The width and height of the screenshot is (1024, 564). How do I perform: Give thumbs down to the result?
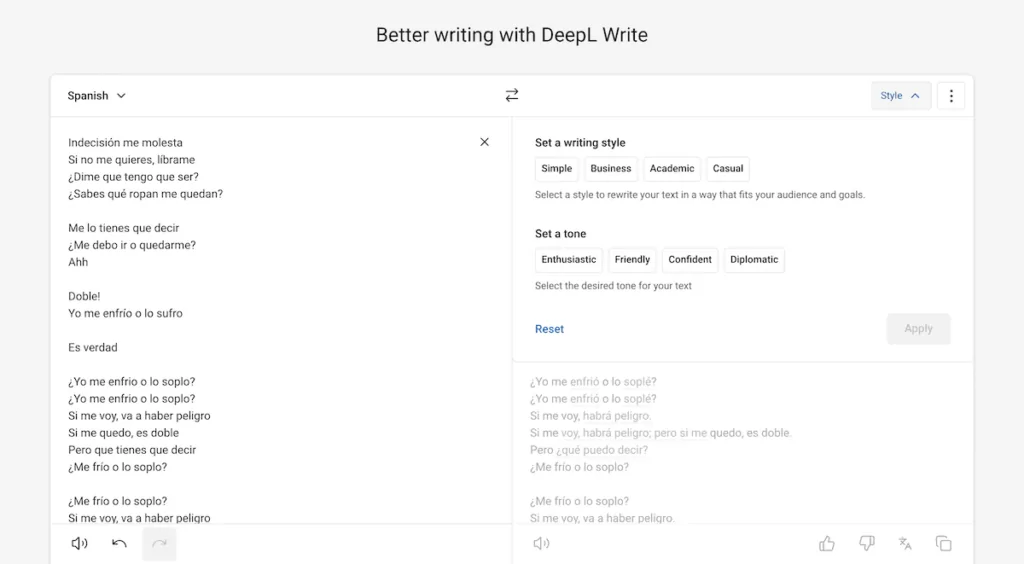867,543
